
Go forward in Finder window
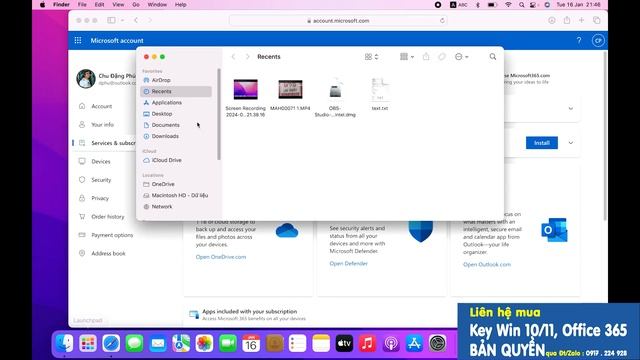coord(247,57)
